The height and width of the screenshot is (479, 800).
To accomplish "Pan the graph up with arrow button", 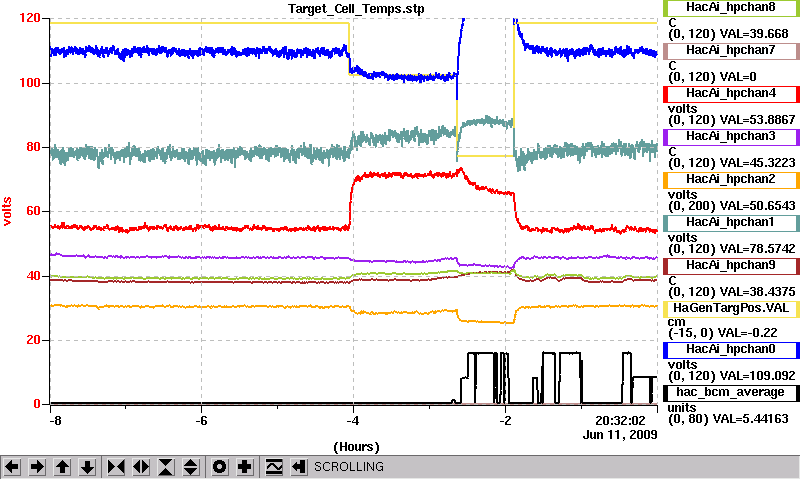I will tap(62, 467).
